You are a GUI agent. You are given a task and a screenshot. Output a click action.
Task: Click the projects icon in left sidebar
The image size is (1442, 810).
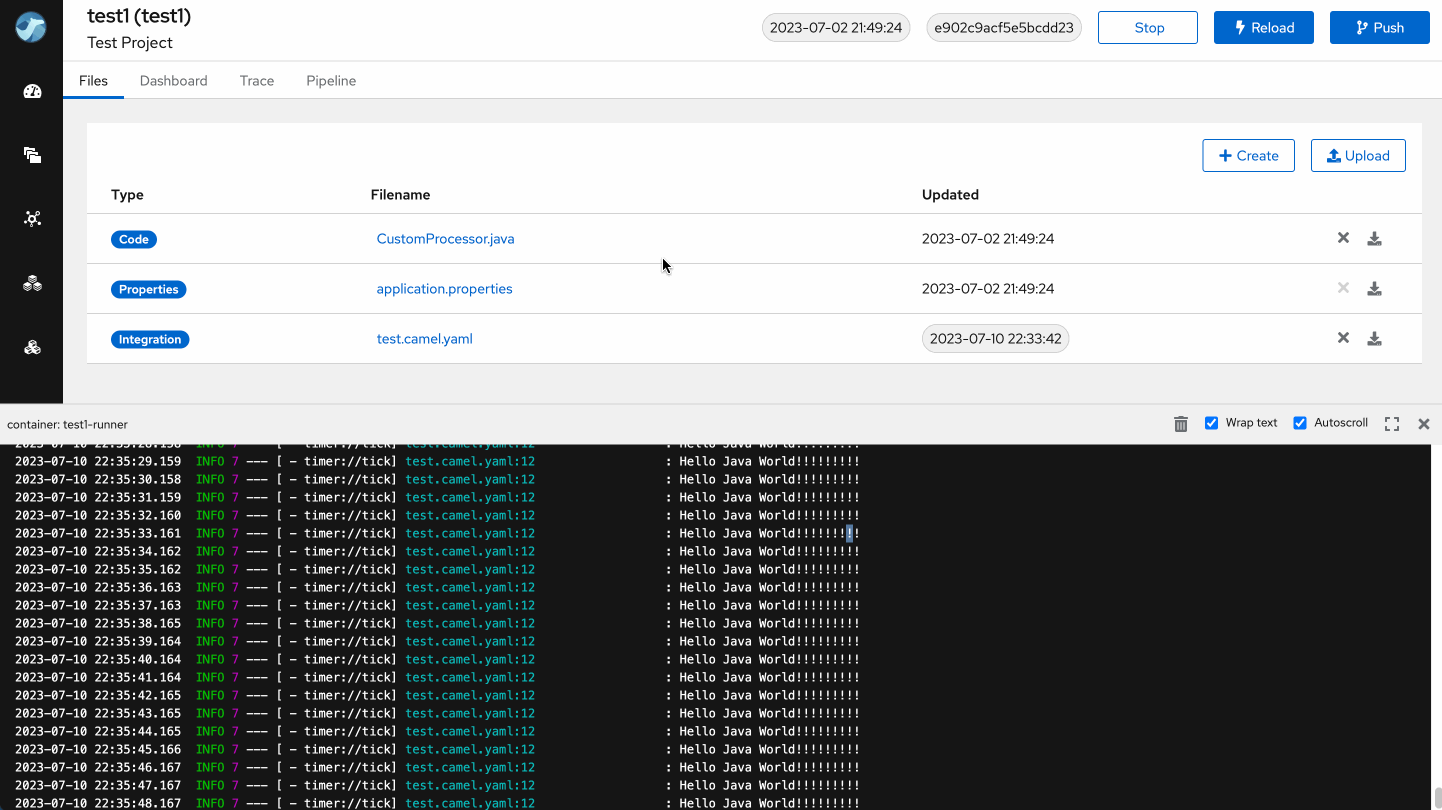point(32,155)
